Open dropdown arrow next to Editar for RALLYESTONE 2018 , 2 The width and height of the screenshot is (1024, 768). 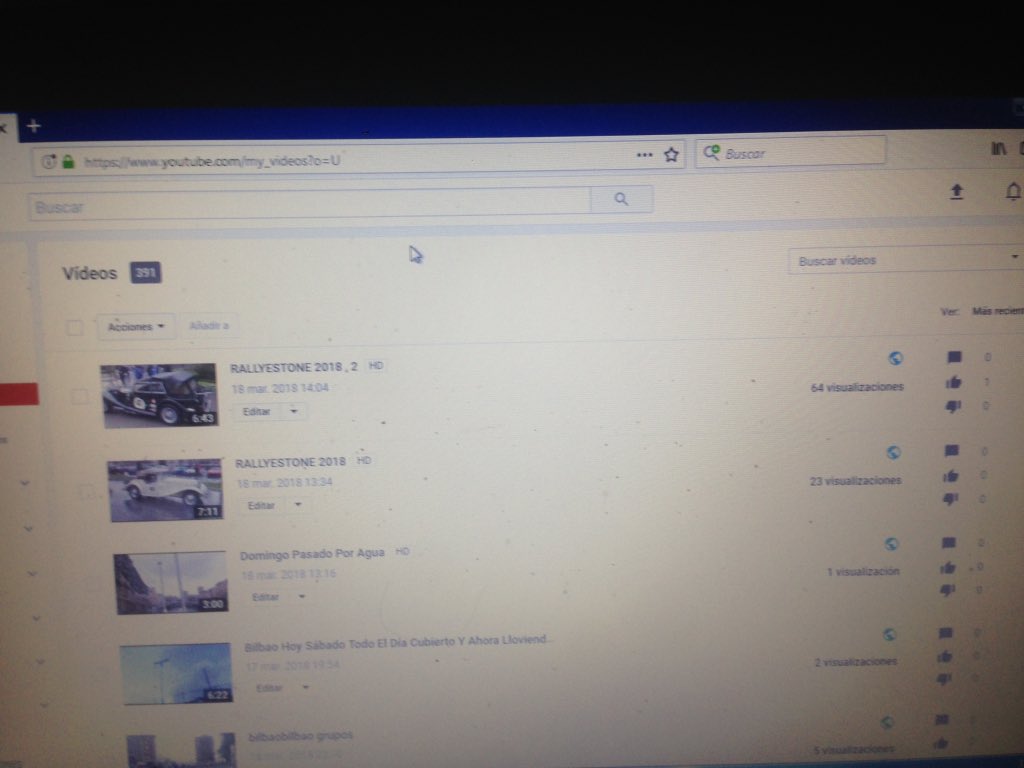tap(294, 411)
